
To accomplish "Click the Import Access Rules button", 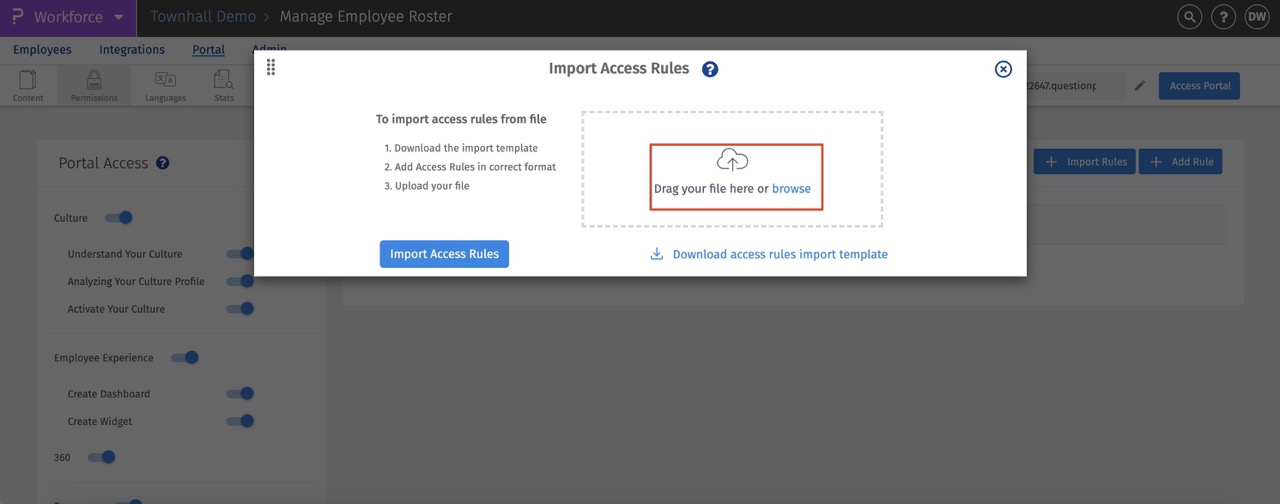I will [x=444, y=254].
